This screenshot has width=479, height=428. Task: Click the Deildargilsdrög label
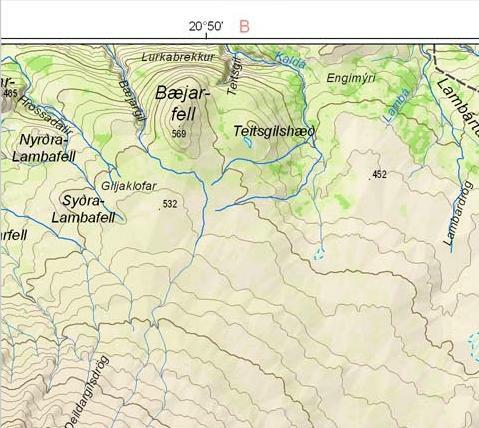click(87, 392)
